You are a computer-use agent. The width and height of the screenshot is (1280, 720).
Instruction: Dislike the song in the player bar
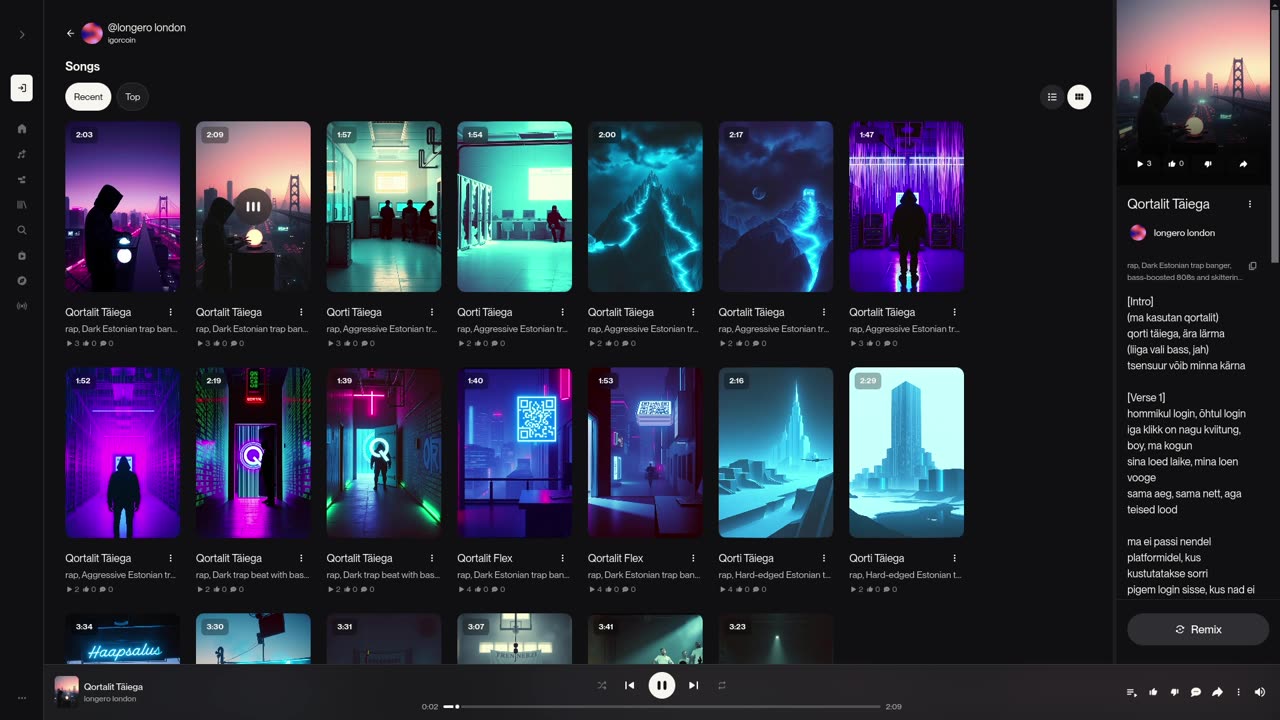tap(1175, 692)
